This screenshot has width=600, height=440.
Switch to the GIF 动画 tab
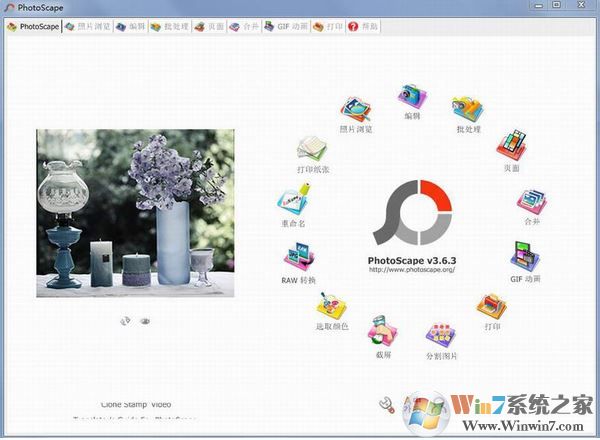(286, 26)
